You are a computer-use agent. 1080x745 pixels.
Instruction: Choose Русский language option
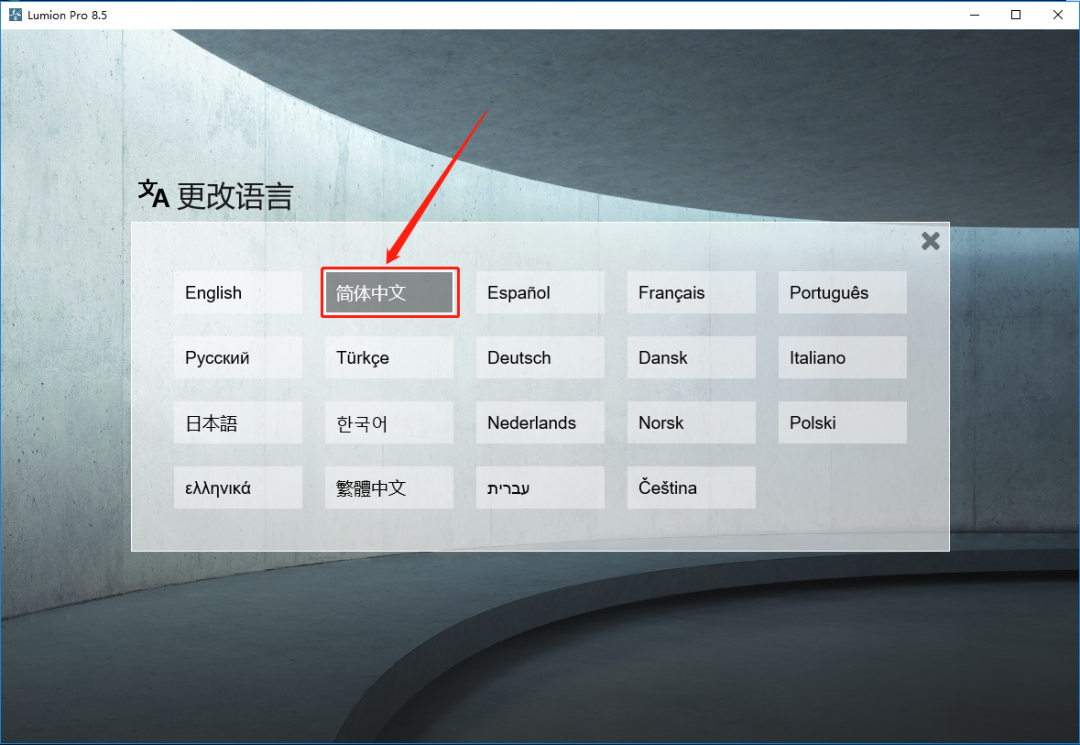238,357
